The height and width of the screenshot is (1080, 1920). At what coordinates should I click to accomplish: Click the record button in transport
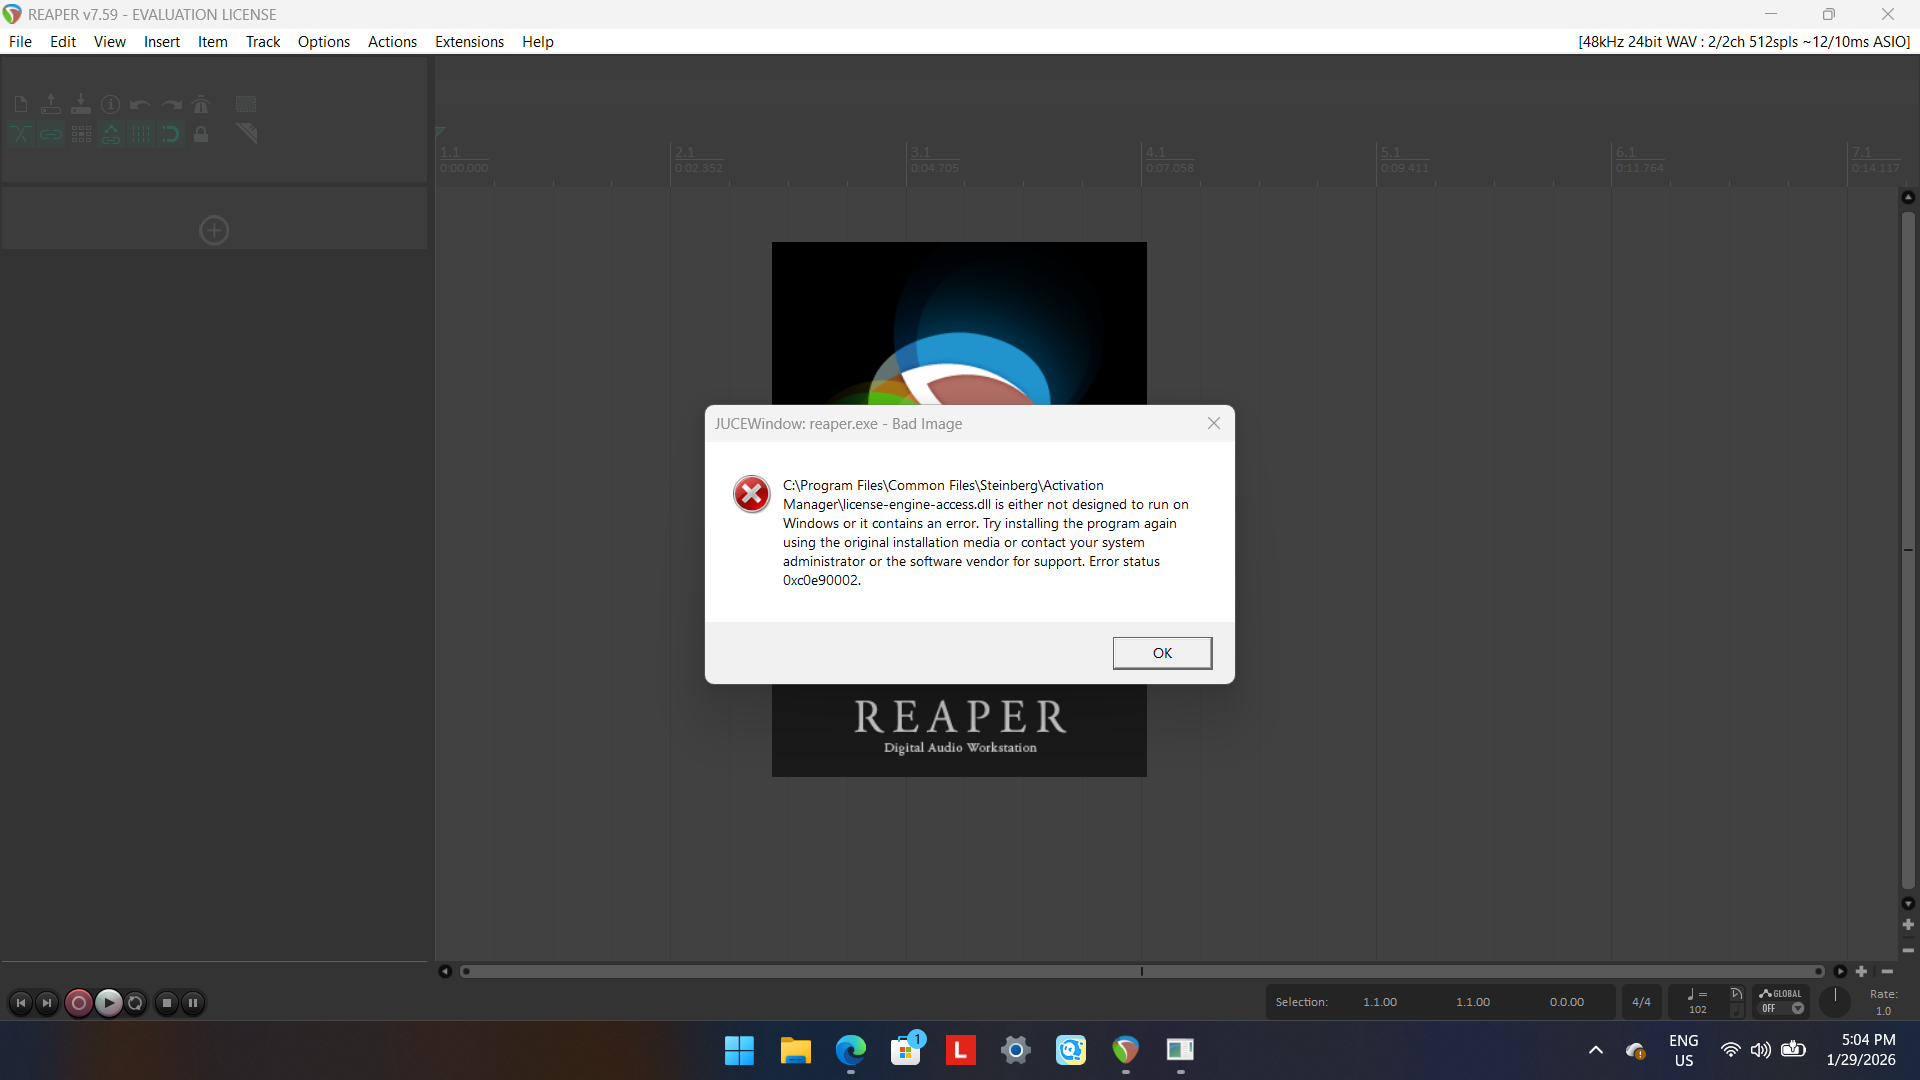79,1002
